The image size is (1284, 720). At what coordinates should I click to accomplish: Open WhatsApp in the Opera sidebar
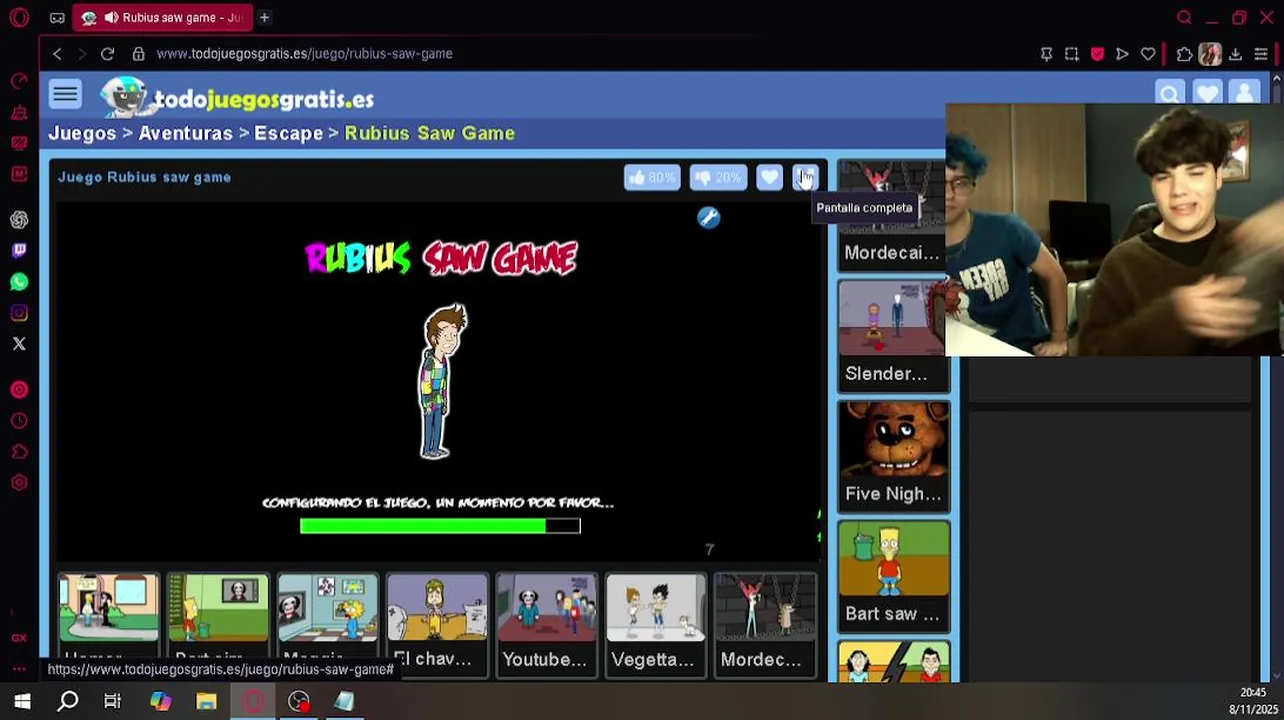point(19,282)
